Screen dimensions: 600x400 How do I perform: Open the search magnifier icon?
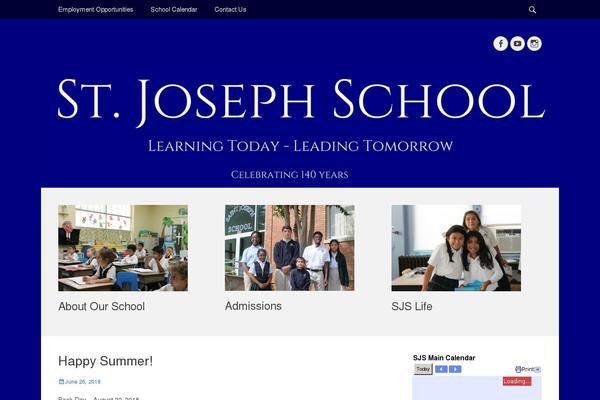(532, 10)
